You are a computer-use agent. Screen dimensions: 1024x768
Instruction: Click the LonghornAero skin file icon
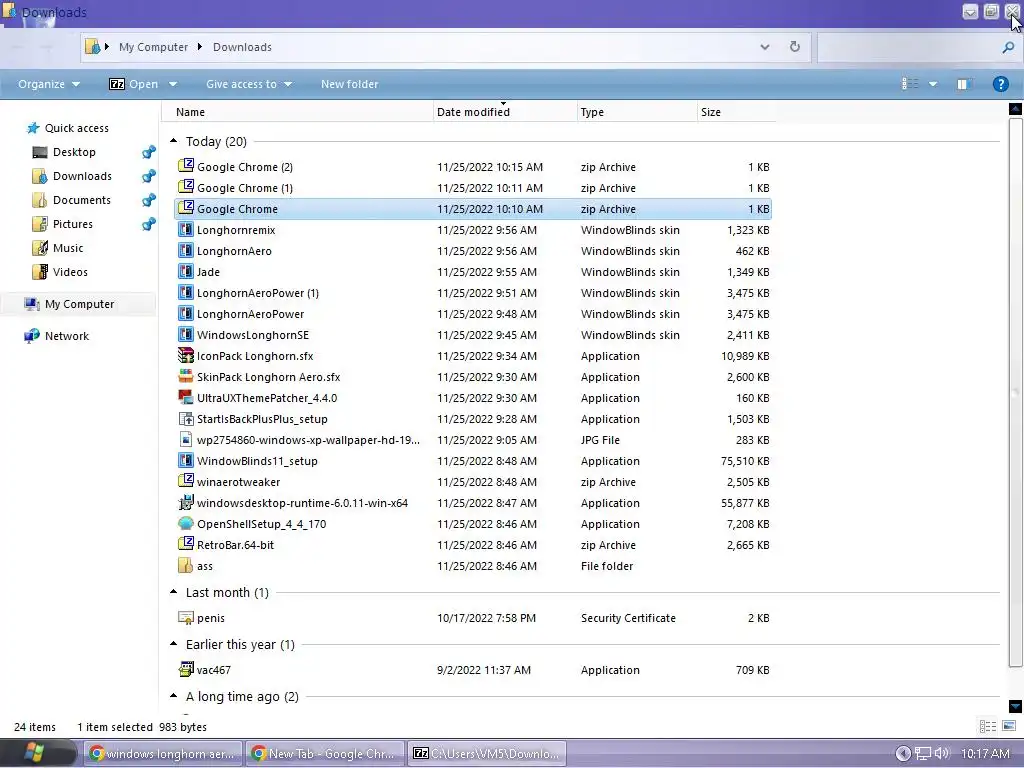(x=186, y=250)
